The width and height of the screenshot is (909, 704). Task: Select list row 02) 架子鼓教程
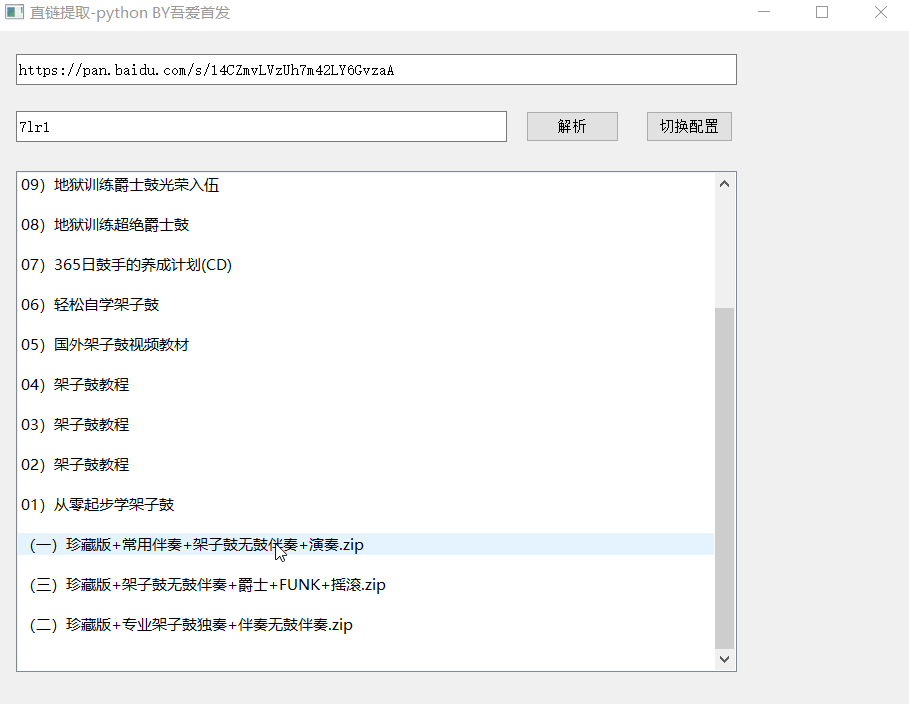click(x=366, y=465)
